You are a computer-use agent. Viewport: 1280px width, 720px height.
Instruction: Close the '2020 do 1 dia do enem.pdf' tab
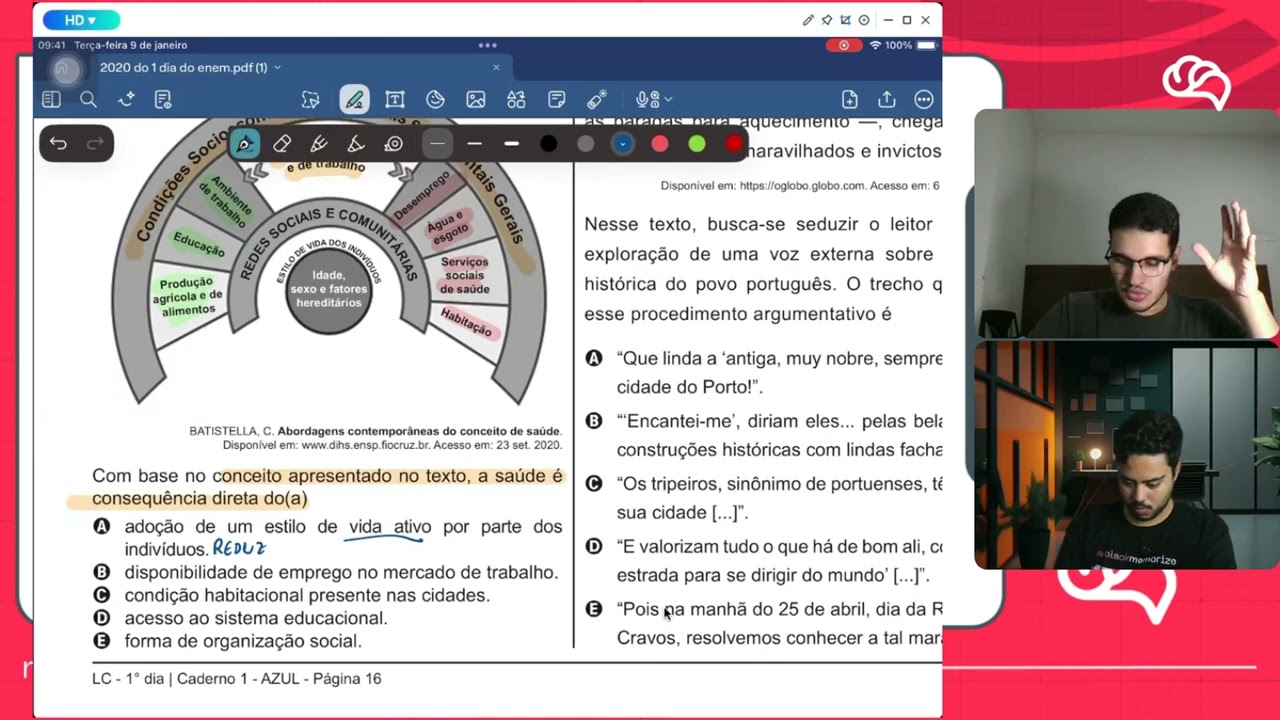(x=496, y=68)
